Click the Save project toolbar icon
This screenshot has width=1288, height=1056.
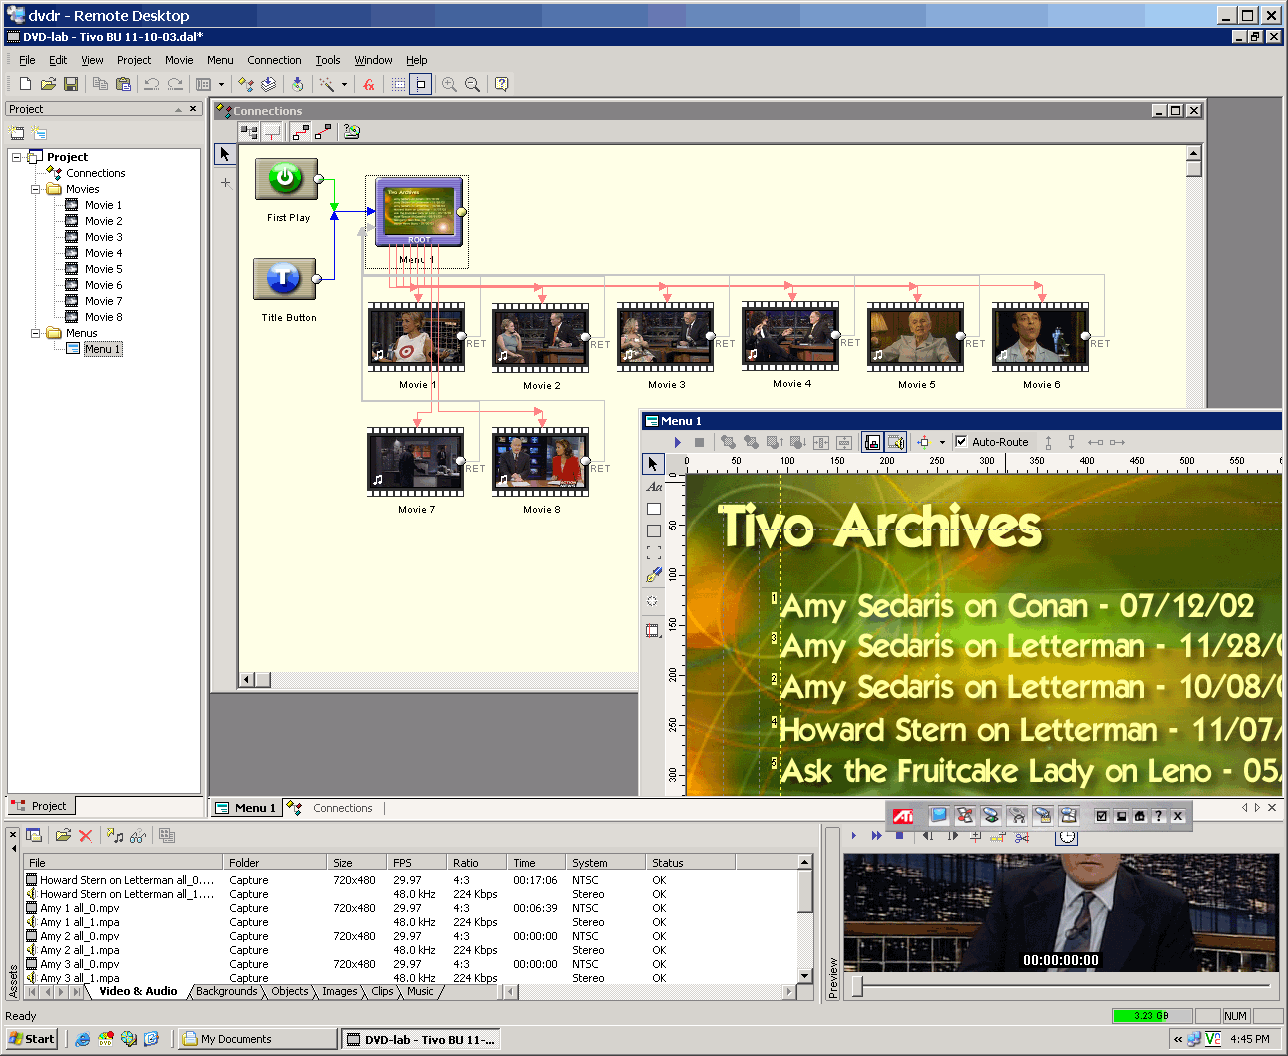coord(71,85)
